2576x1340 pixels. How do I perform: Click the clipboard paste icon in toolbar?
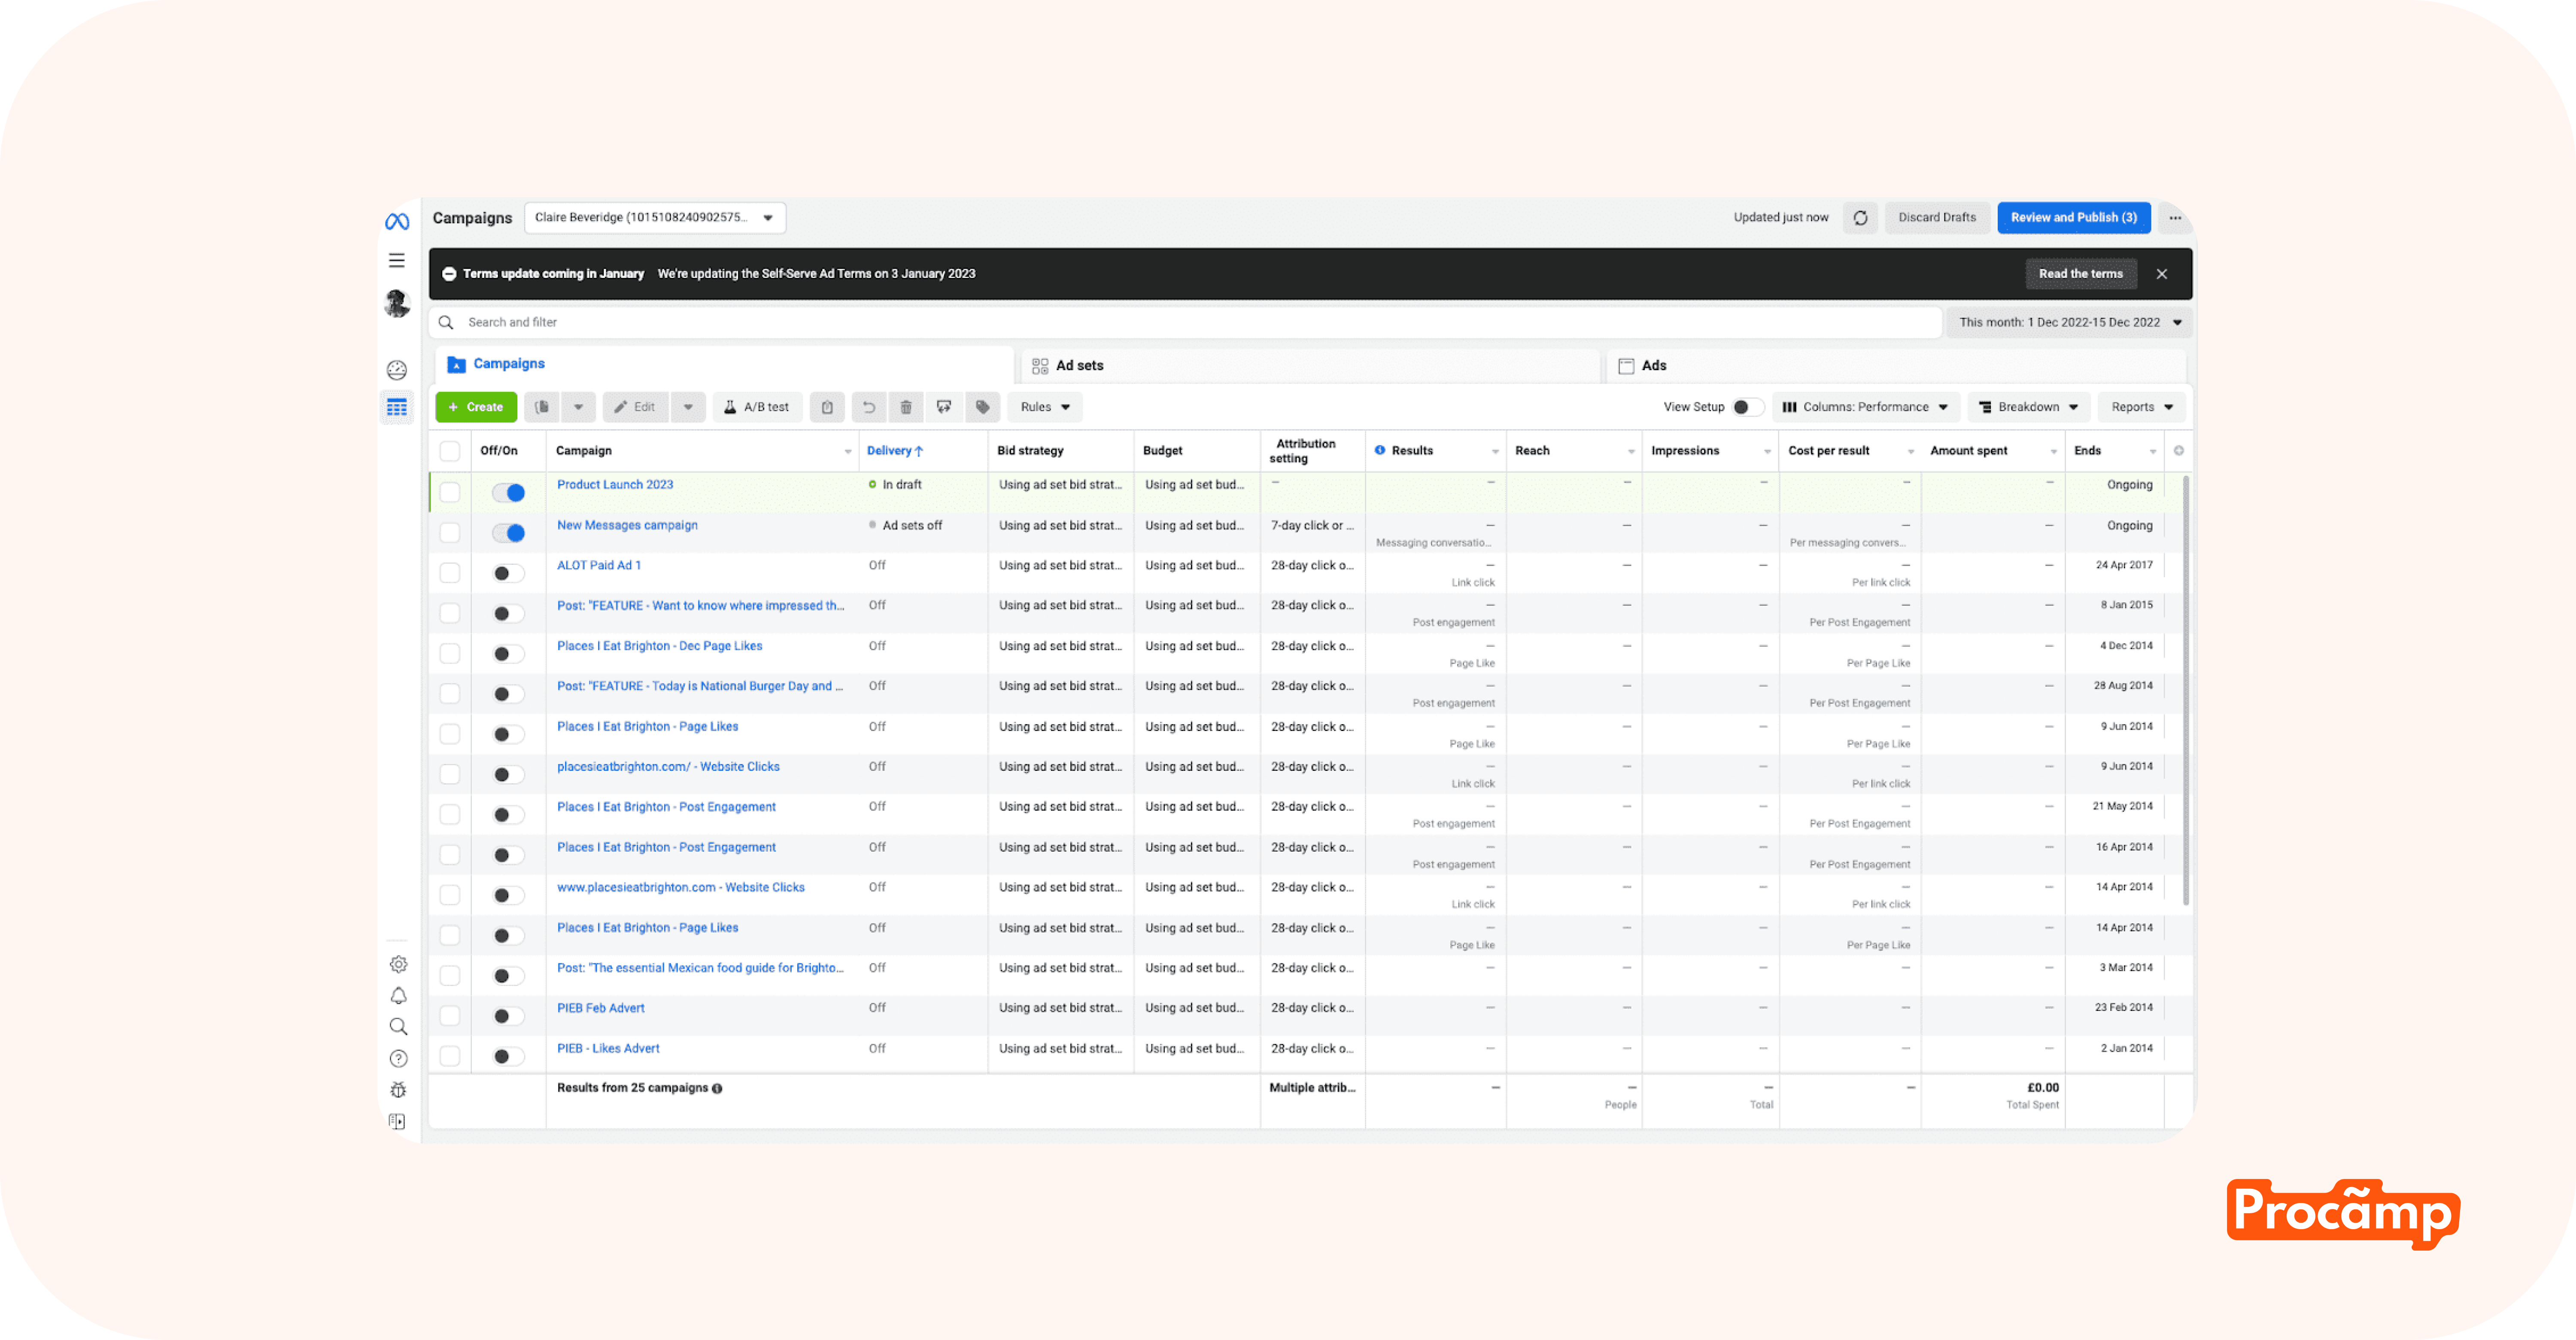(x=827, y=407)
